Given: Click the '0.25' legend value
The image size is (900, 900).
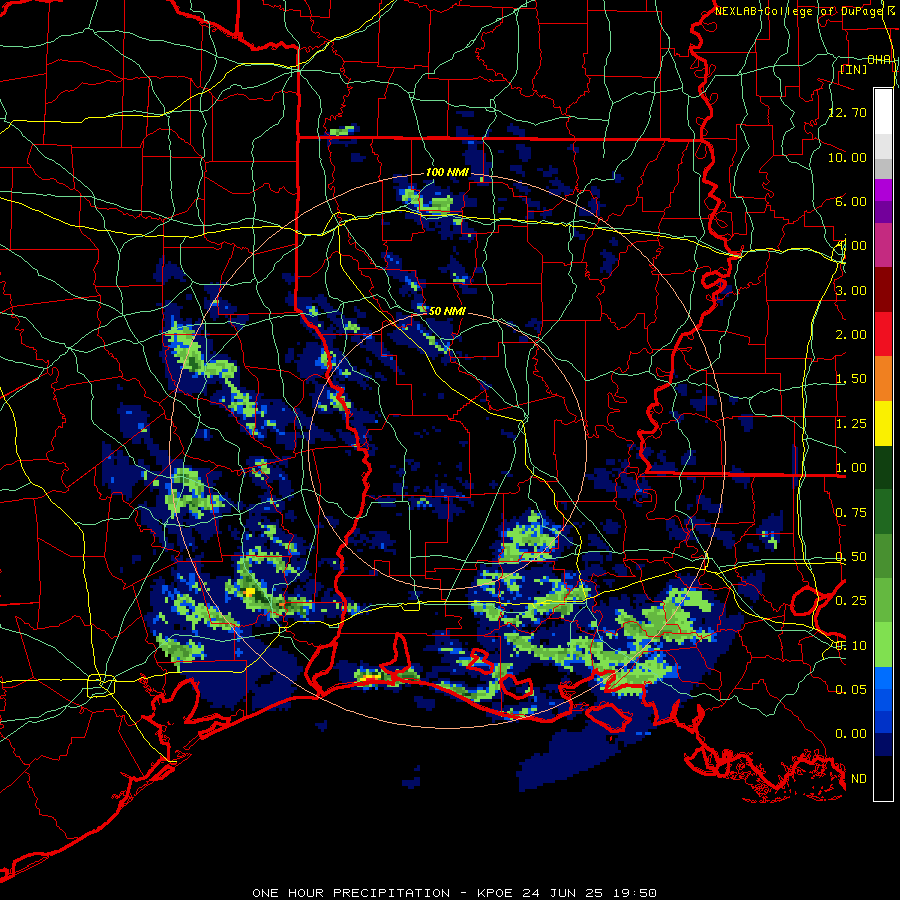Looking at the screenshot, I should (x=851, y=601).
